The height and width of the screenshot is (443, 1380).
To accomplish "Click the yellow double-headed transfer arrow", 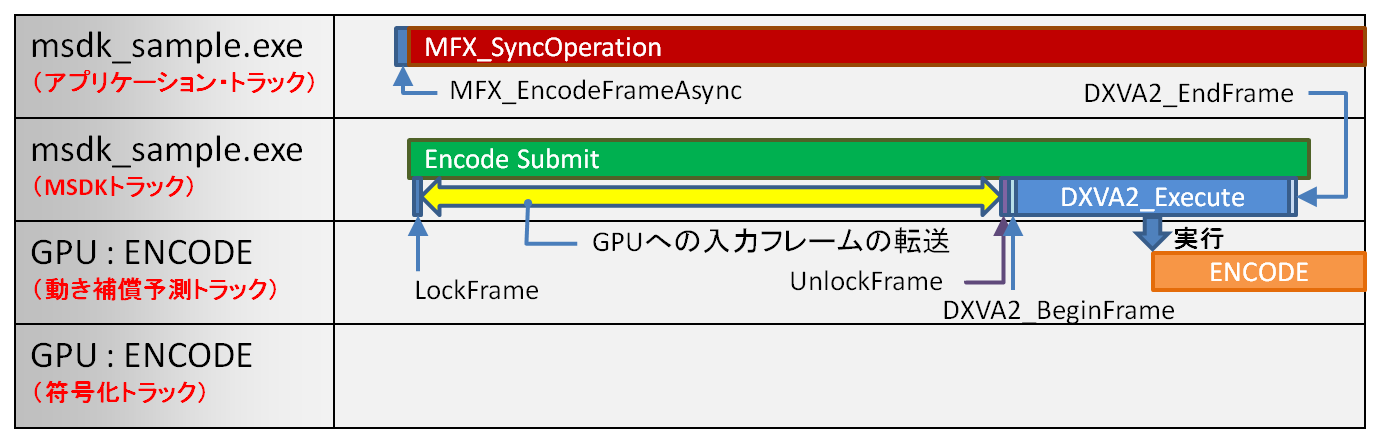I will pyautogui.click(x=710, y=197).
